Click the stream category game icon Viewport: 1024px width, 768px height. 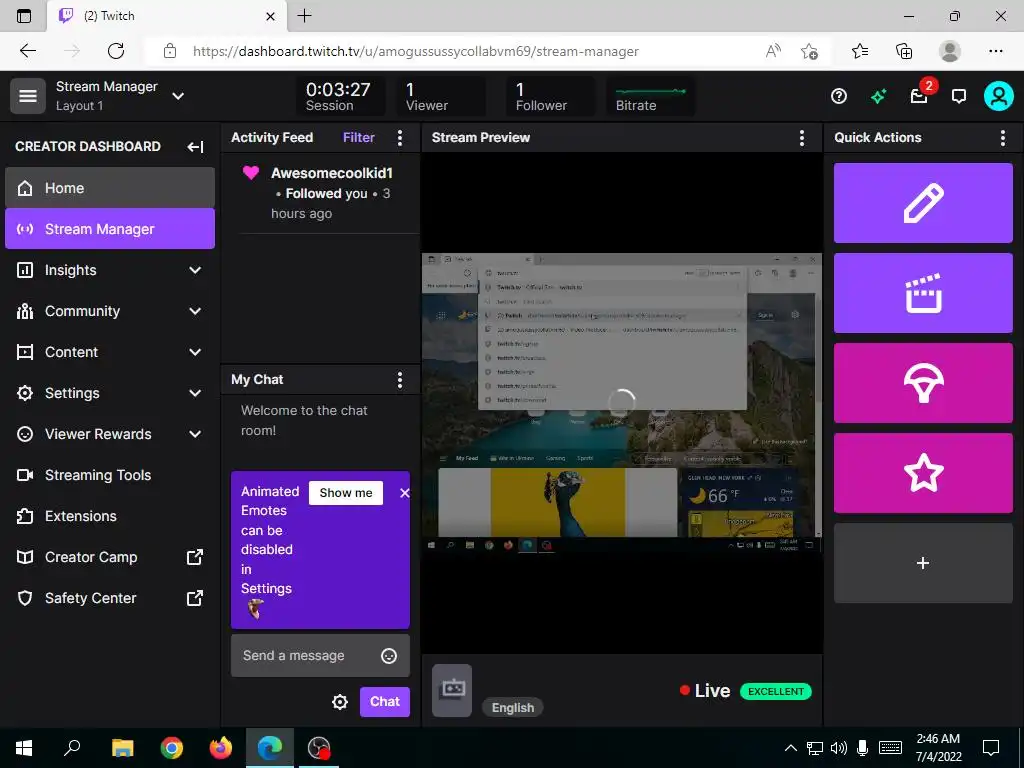click(x=452, y=690)
